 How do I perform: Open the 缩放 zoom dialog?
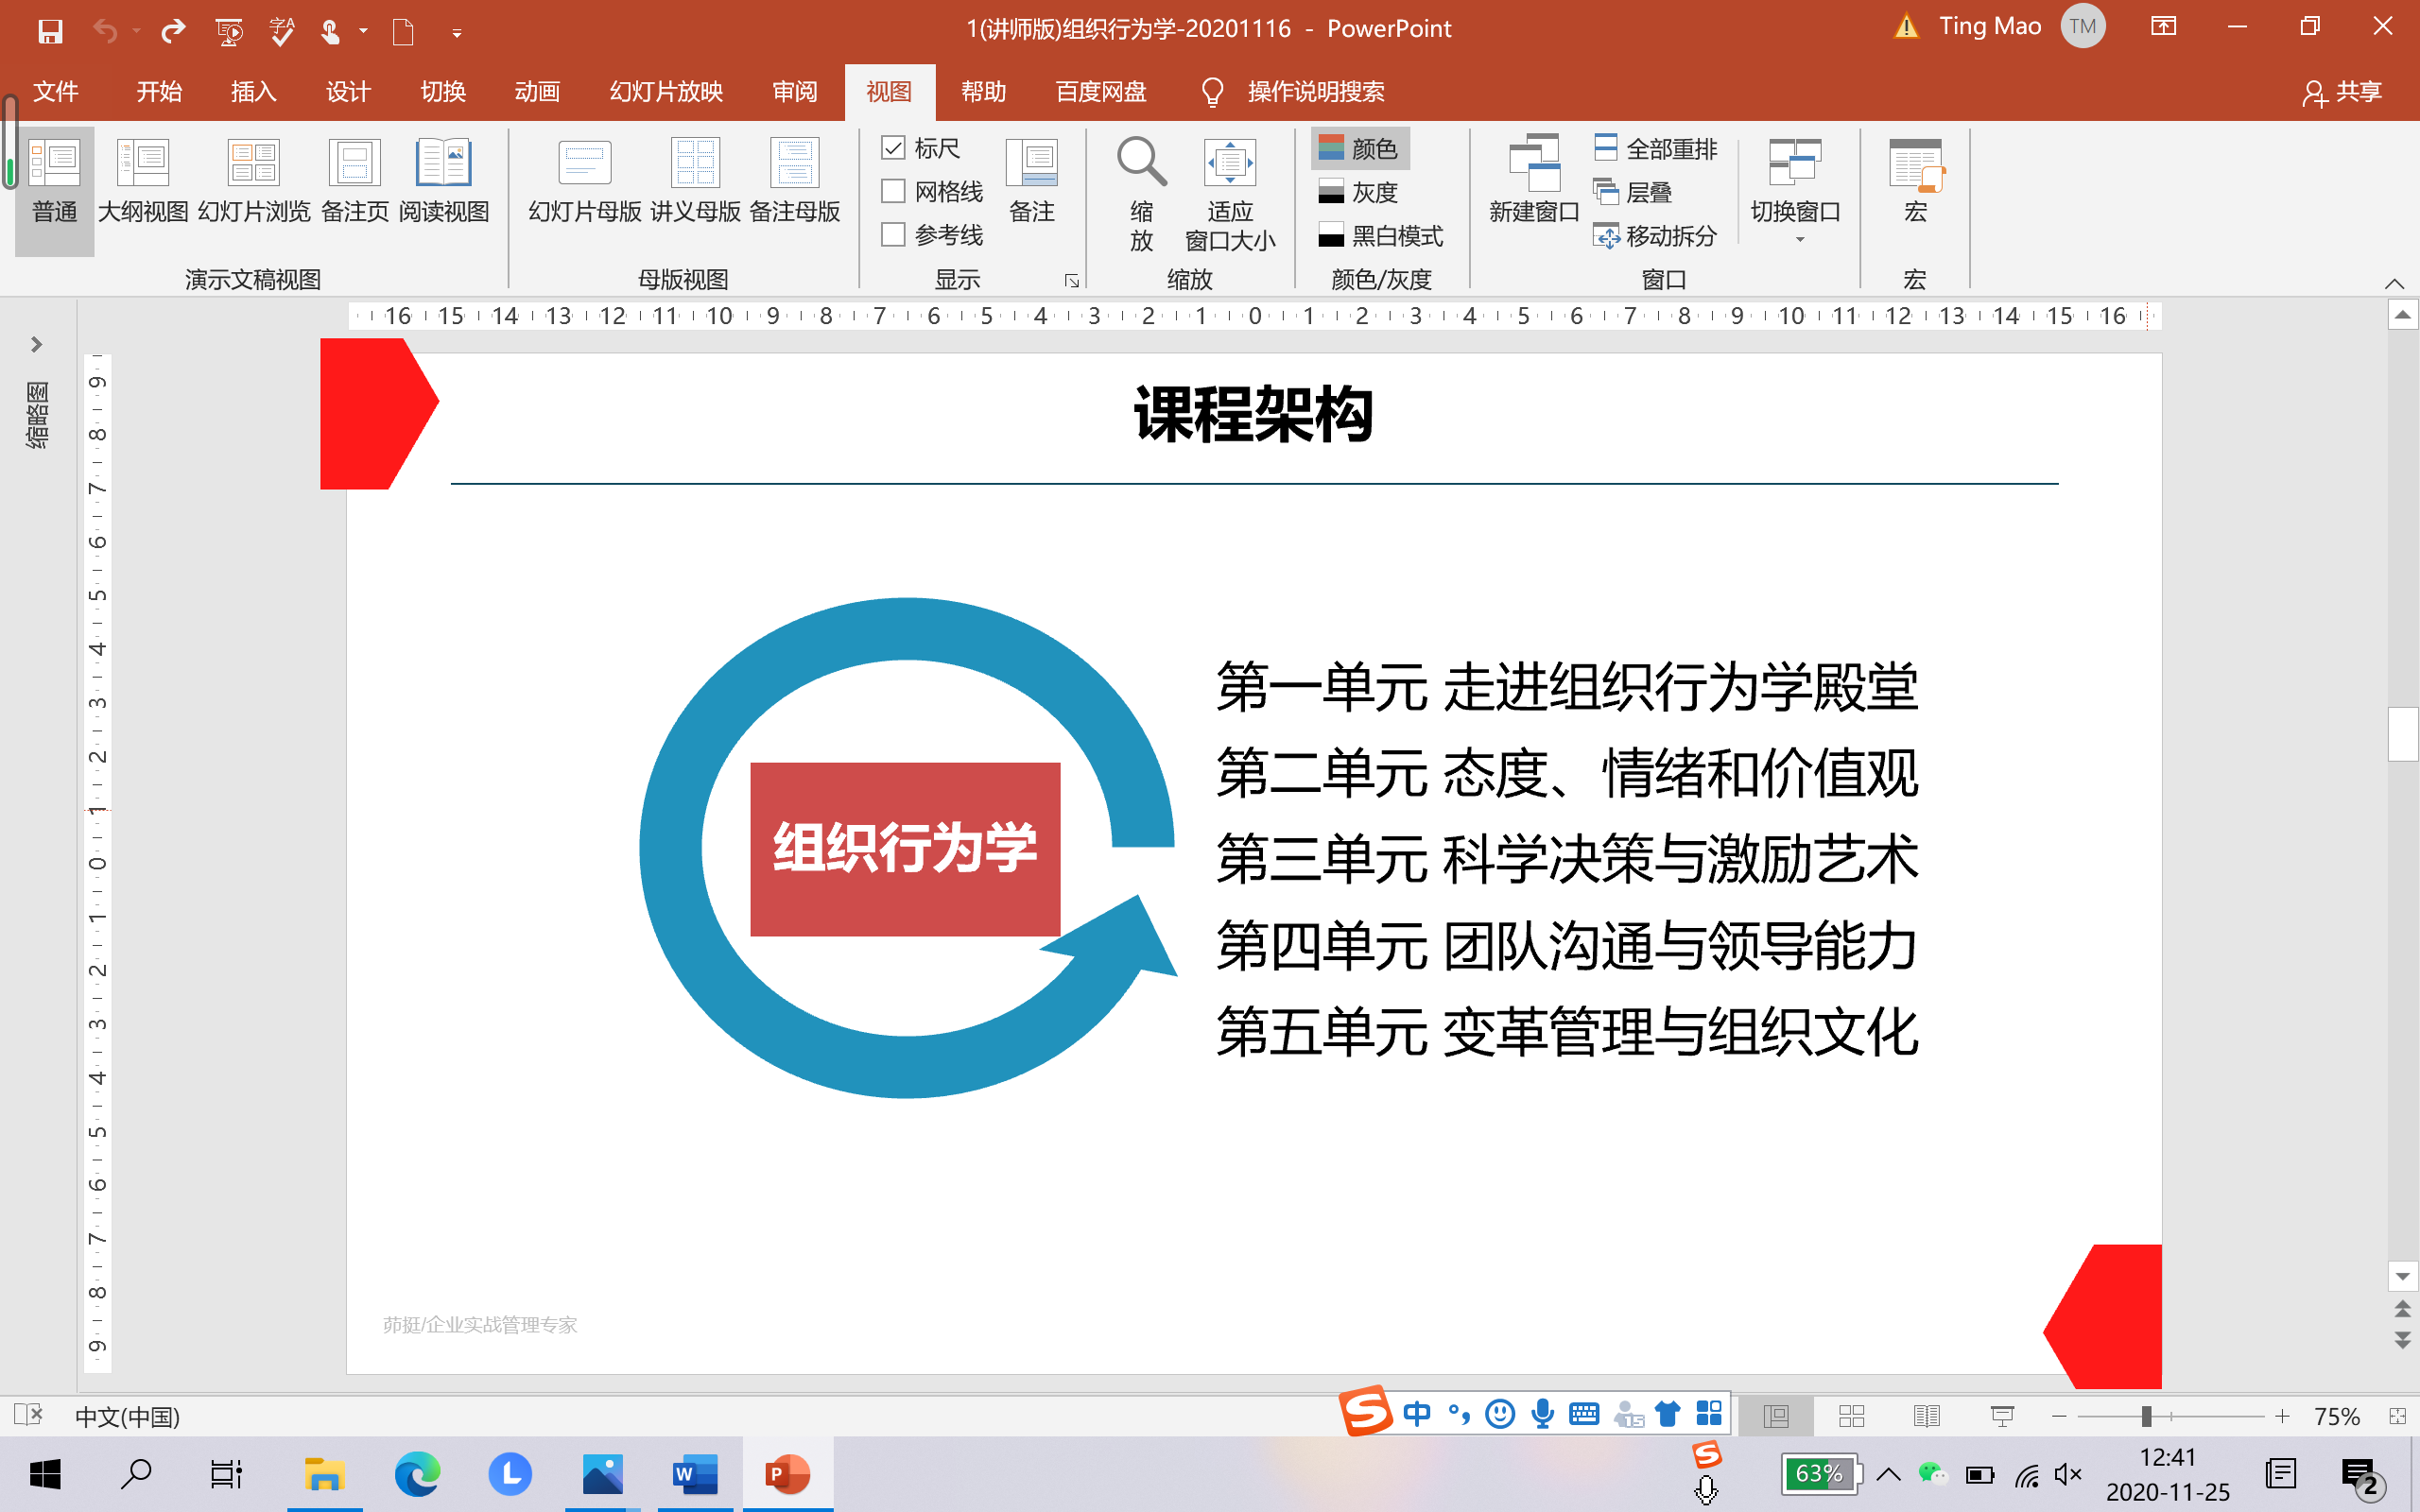click(1141, 194)
